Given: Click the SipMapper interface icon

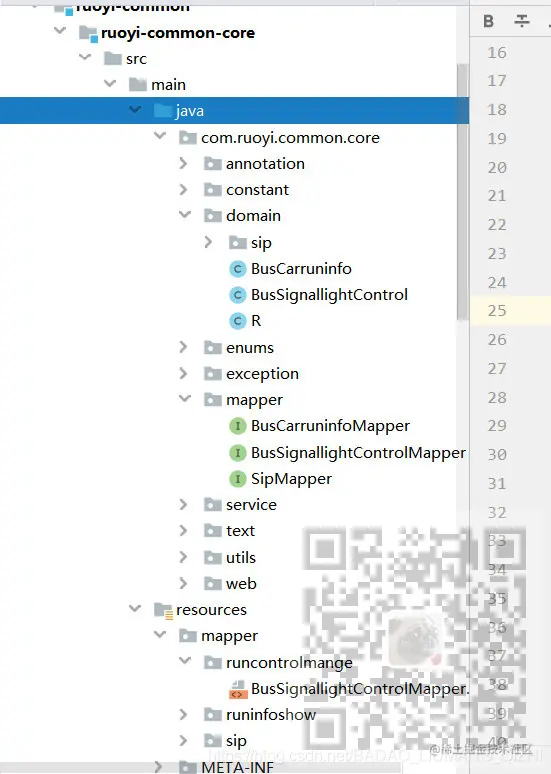Looking at the screenshot, I should point(237,479).
